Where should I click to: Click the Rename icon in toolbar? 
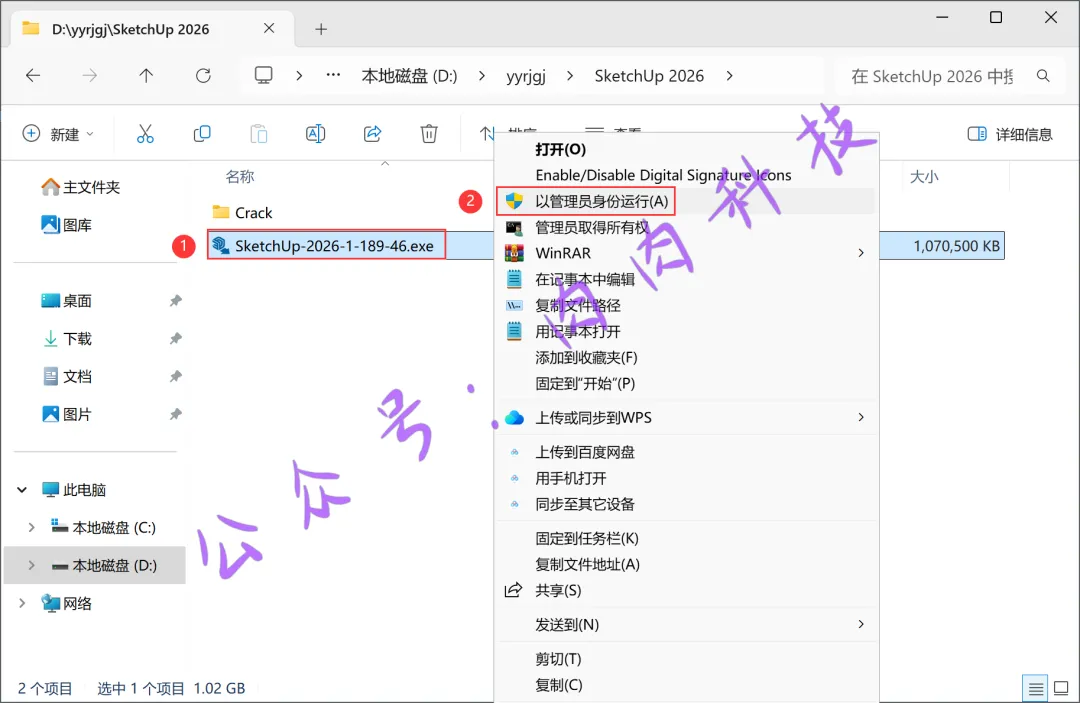[315, 134]
